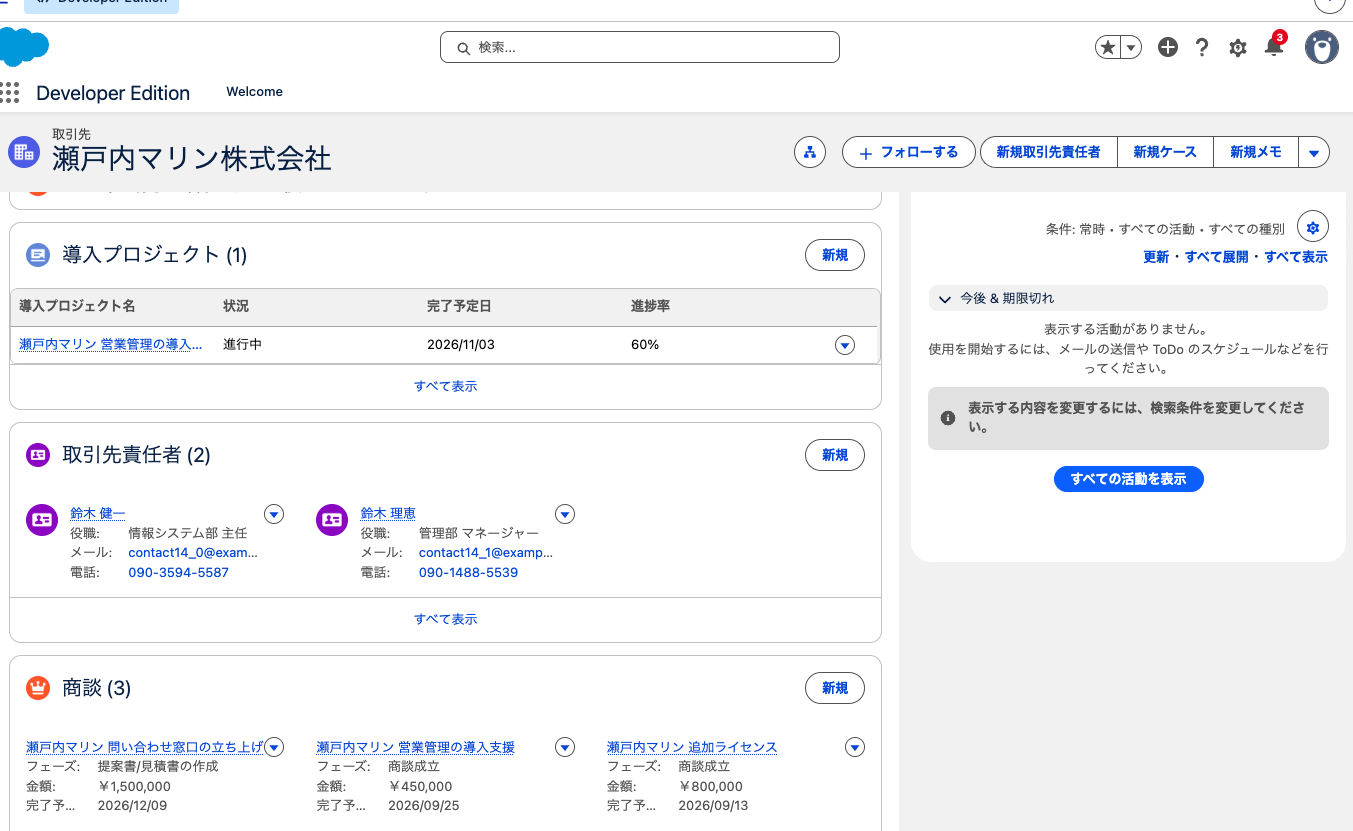Click contact icon beside 鈴木 理恵
This screenshot has width=1353, height=831.
(x=332, y=520)
